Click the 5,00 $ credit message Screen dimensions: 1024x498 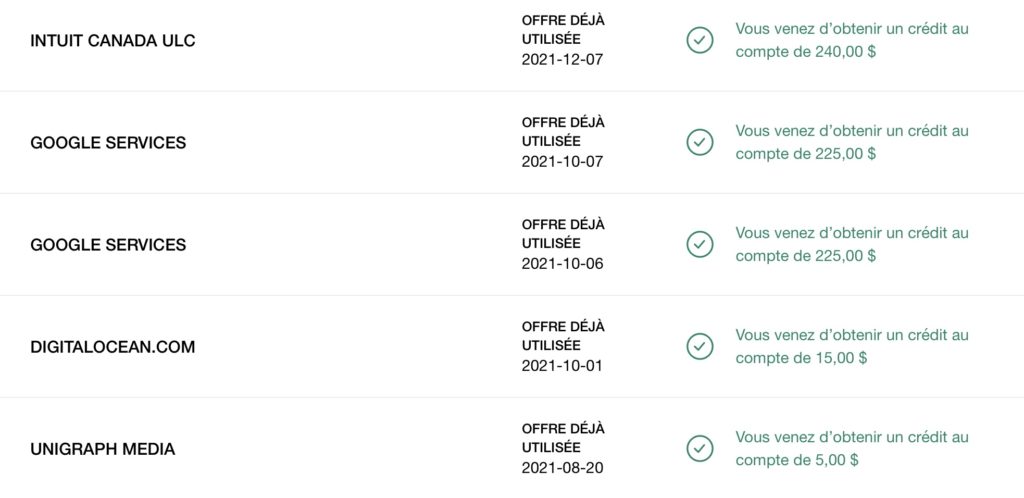pos(852,448)
